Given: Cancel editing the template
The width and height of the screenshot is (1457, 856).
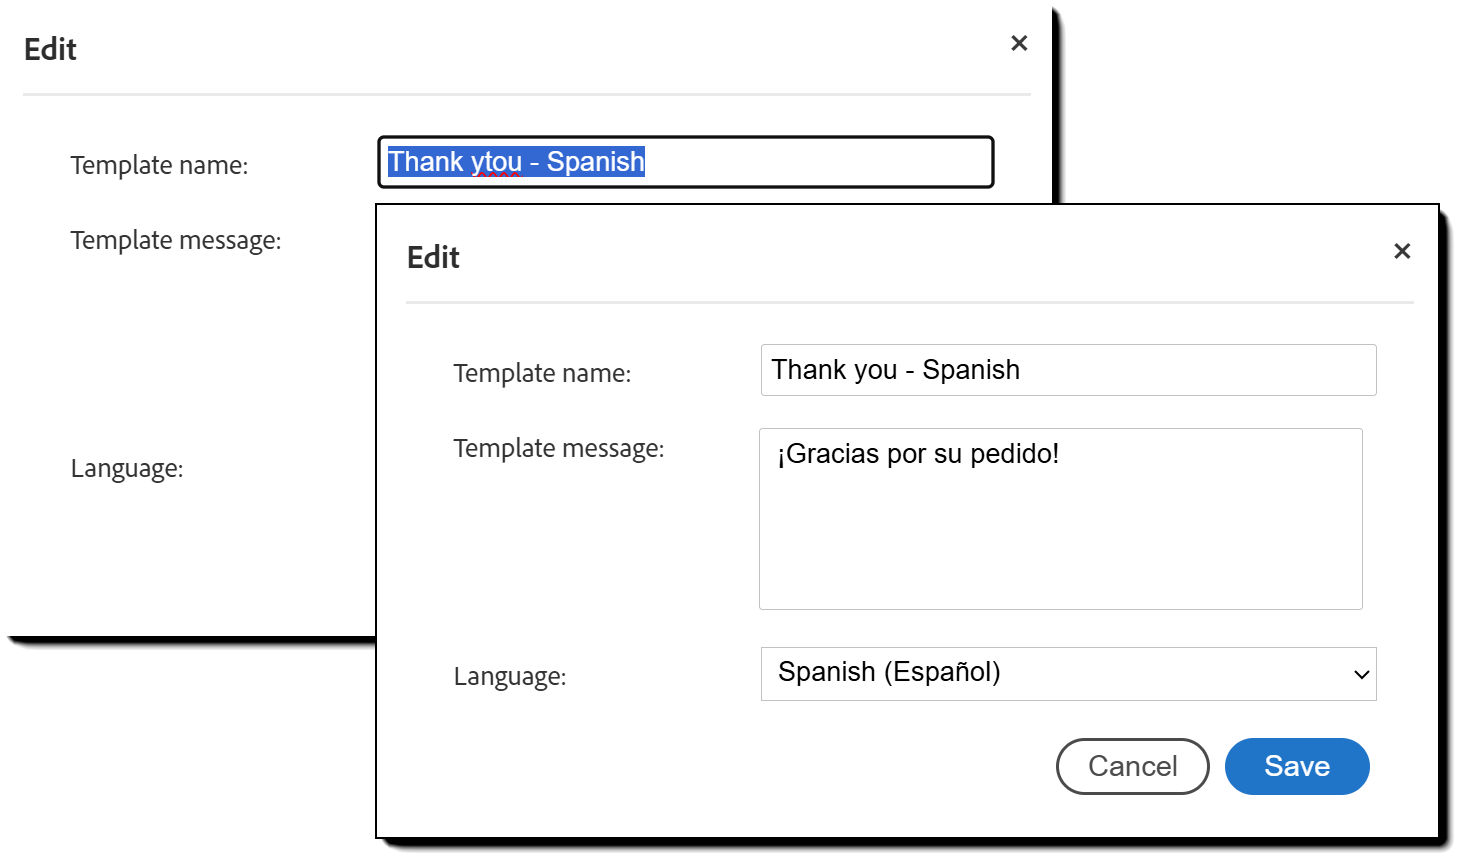Looking at the screenshot, I should coord(1132,766).
